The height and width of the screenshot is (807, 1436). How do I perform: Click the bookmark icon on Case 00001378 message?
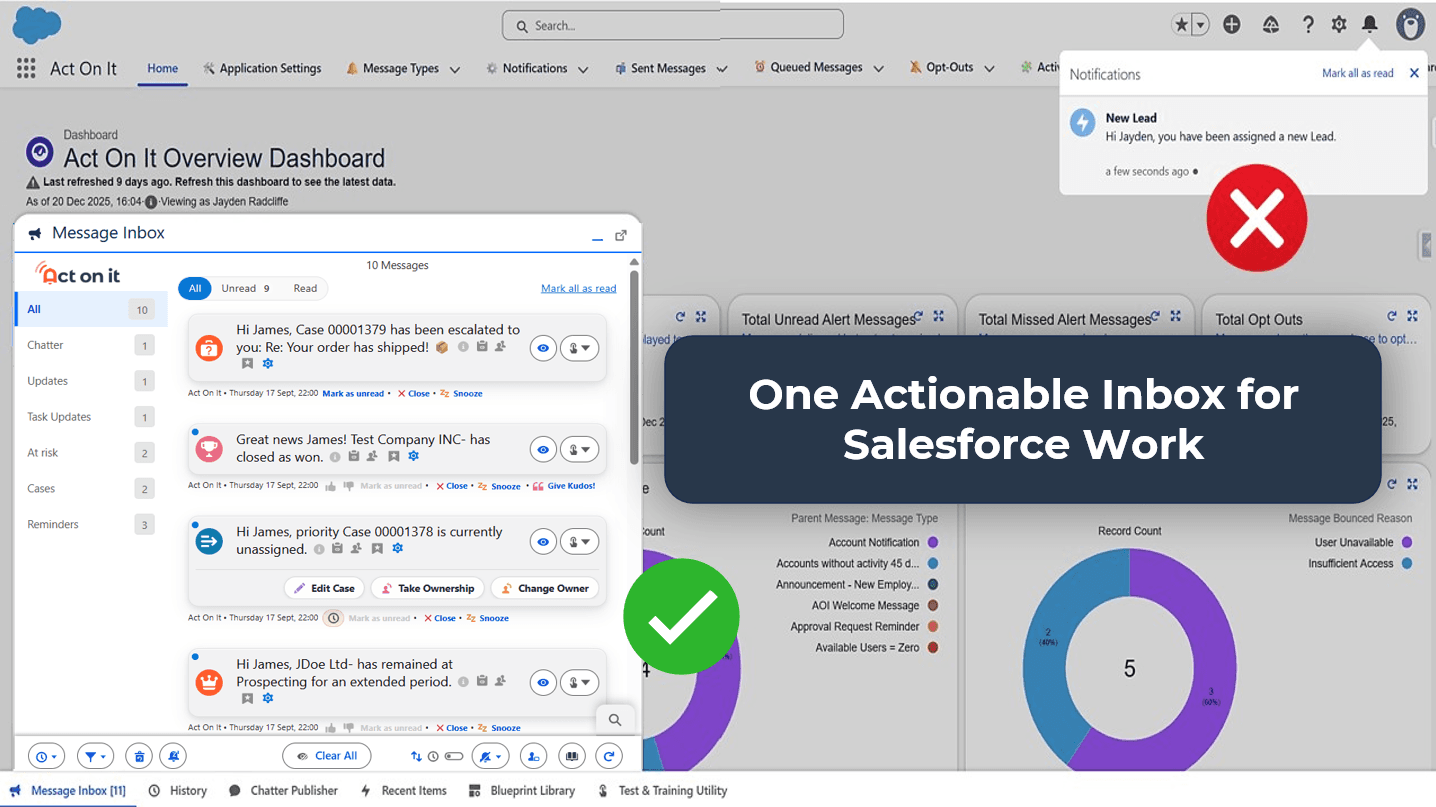(377, 548)
